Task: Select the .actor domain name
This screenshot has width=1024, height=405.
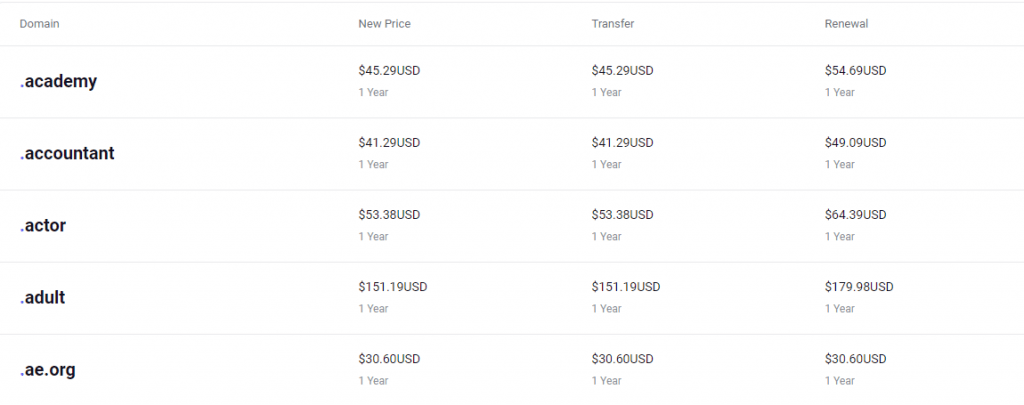Action: (x=42, y=226)
